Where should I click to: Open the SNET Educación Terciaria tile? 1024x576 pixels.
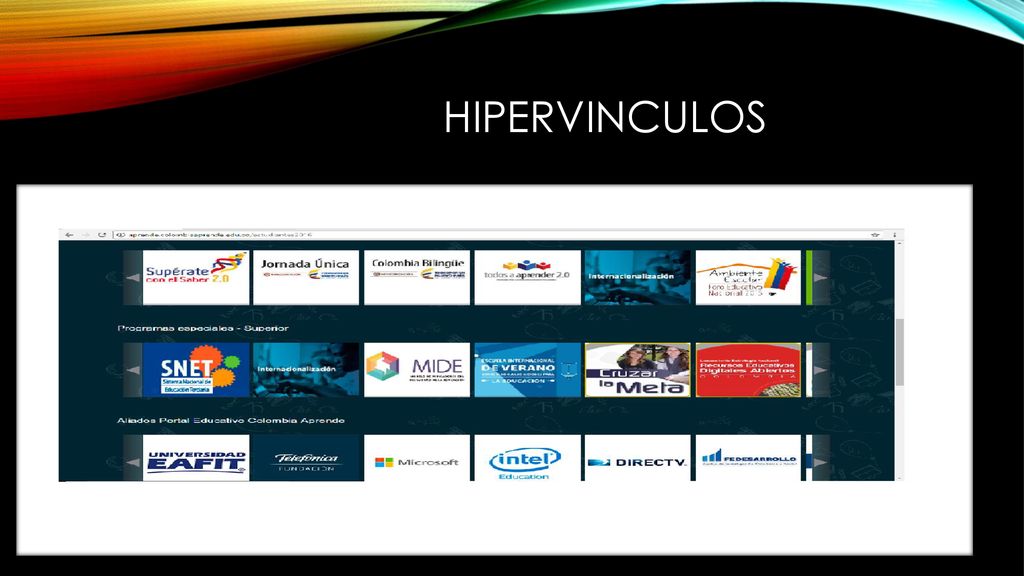point(196,370)
